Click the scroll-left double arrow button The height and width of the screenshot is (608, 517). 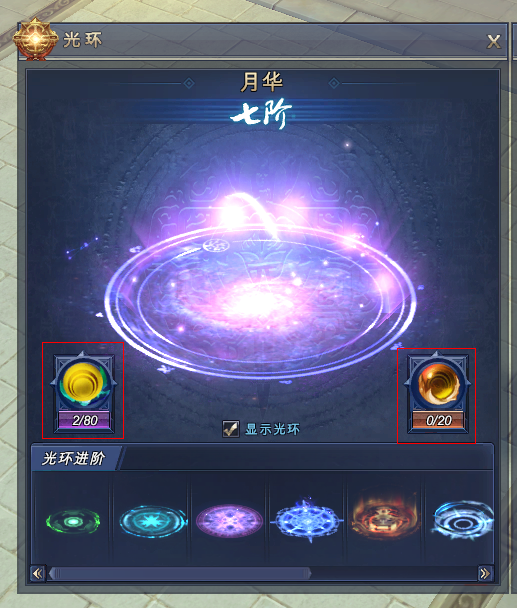[x=38, y=573]
